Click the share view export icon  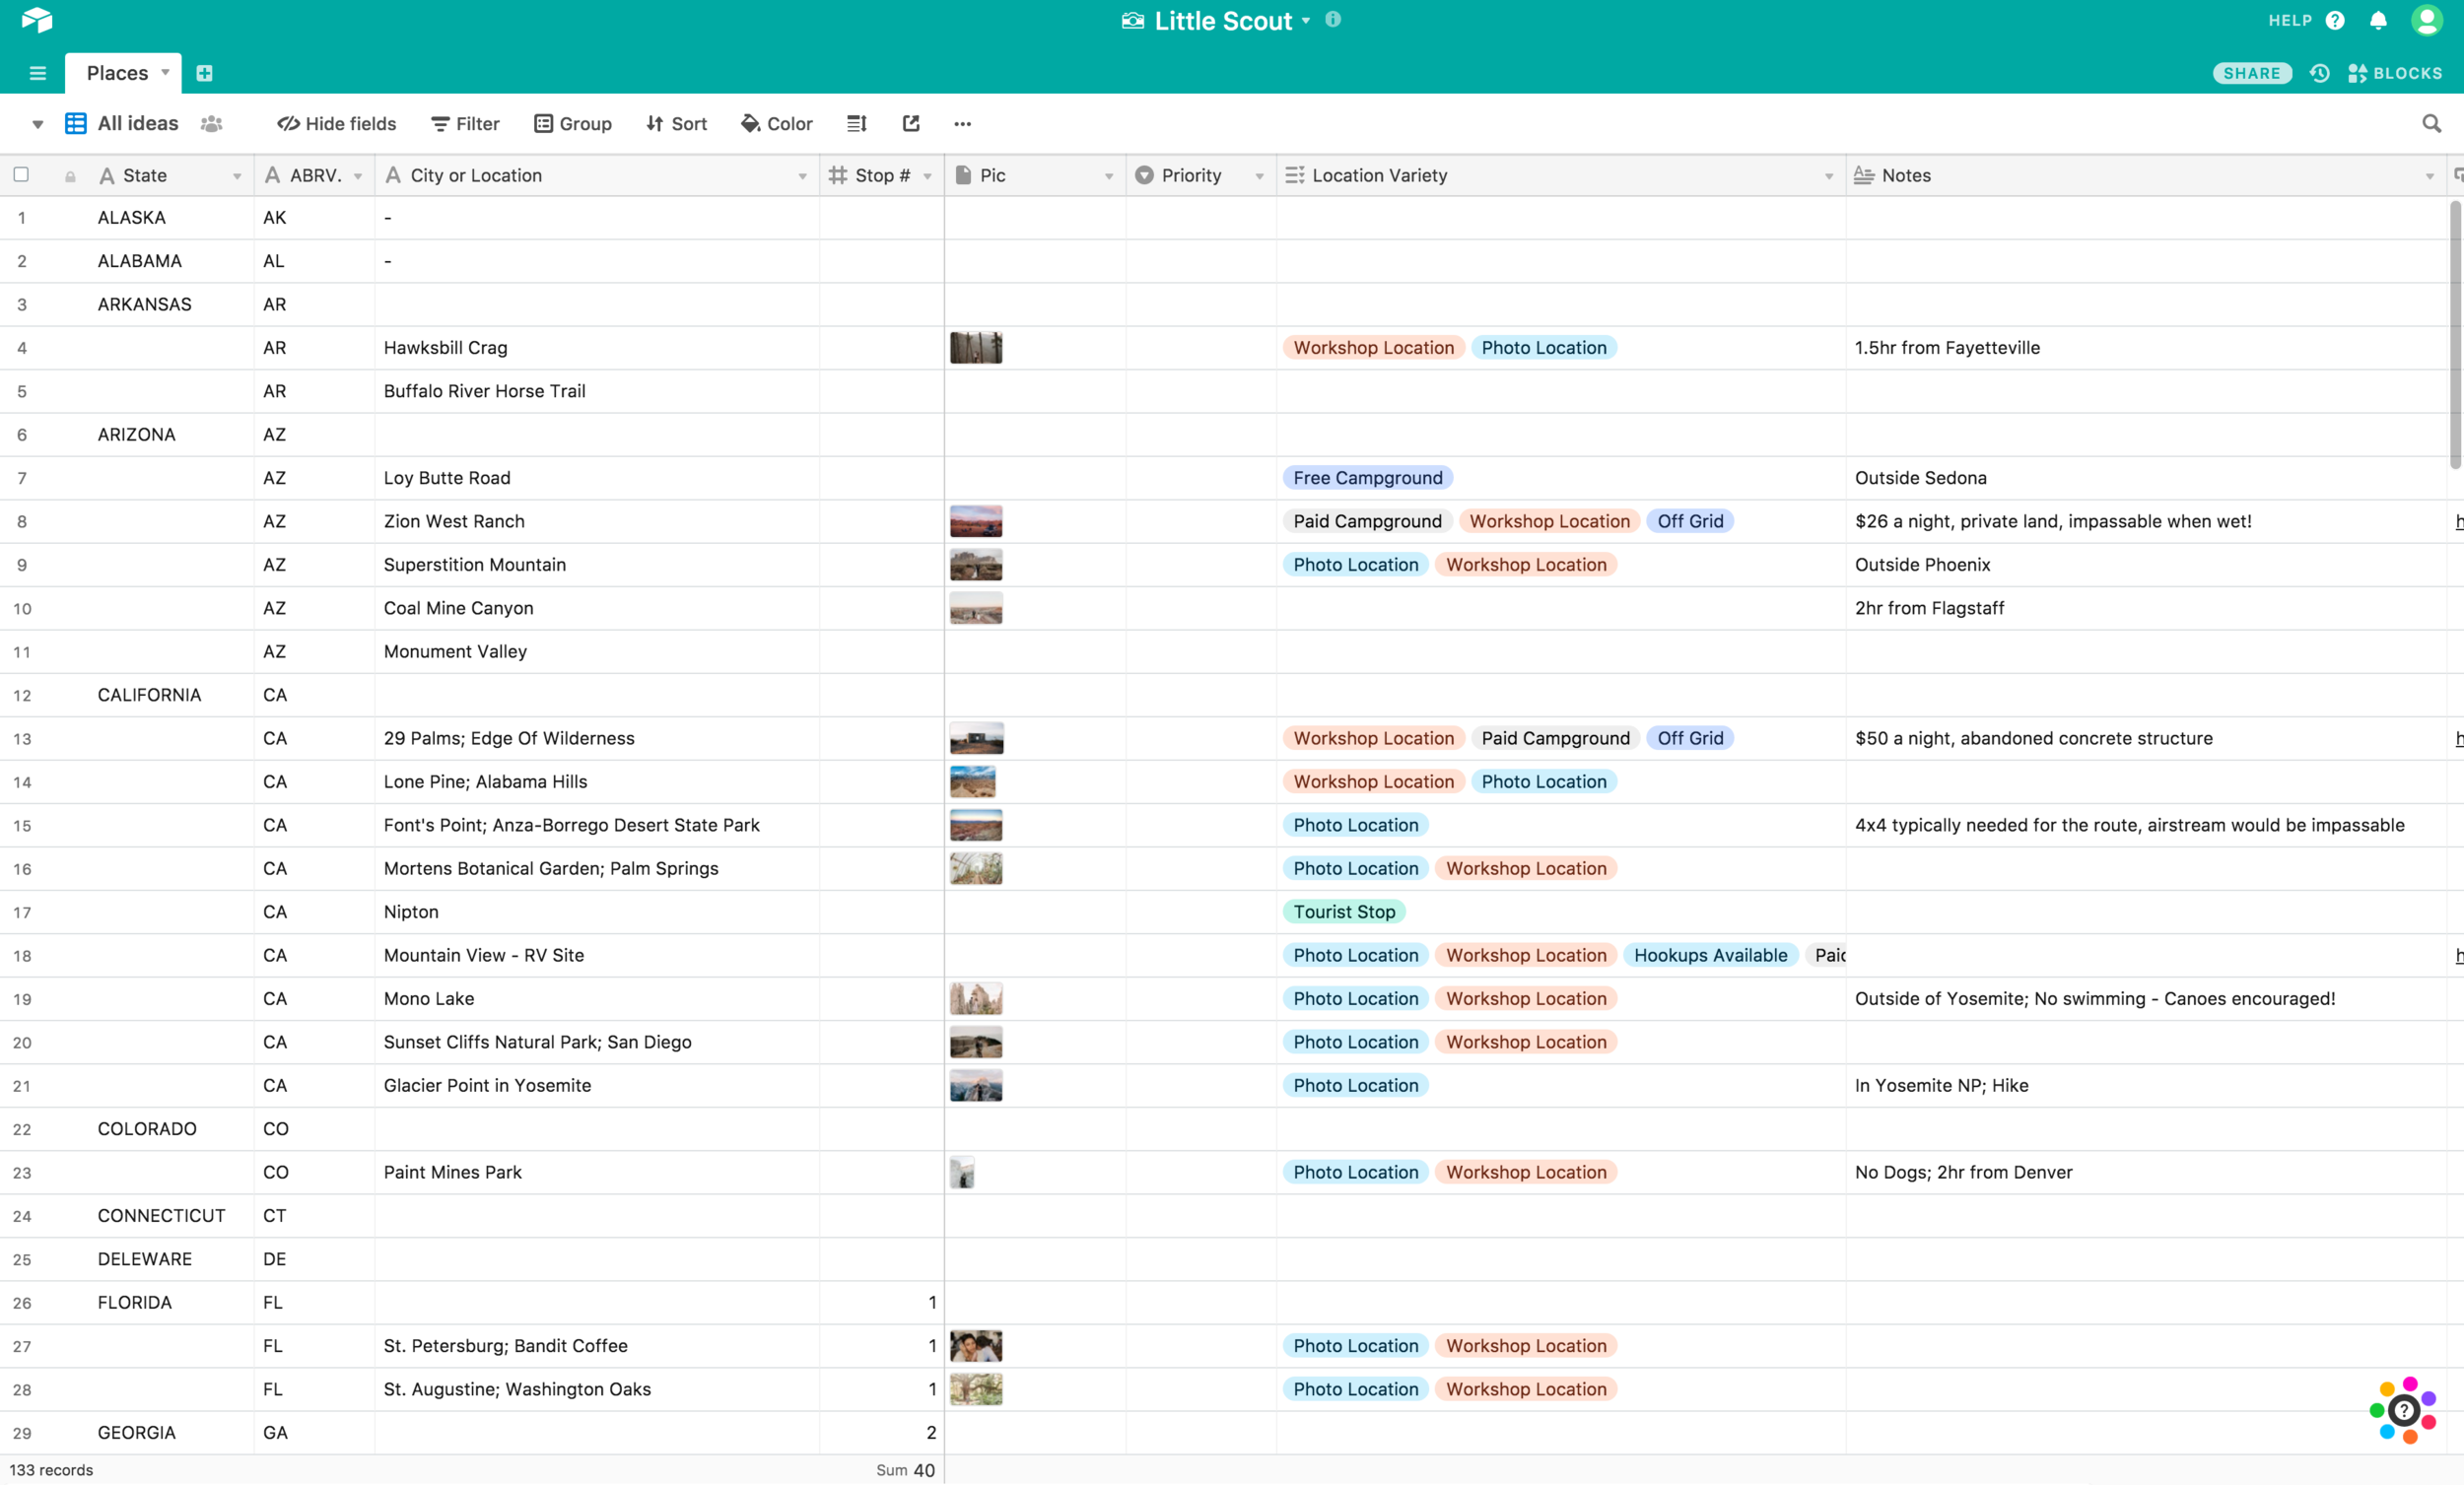pos(911,123)
